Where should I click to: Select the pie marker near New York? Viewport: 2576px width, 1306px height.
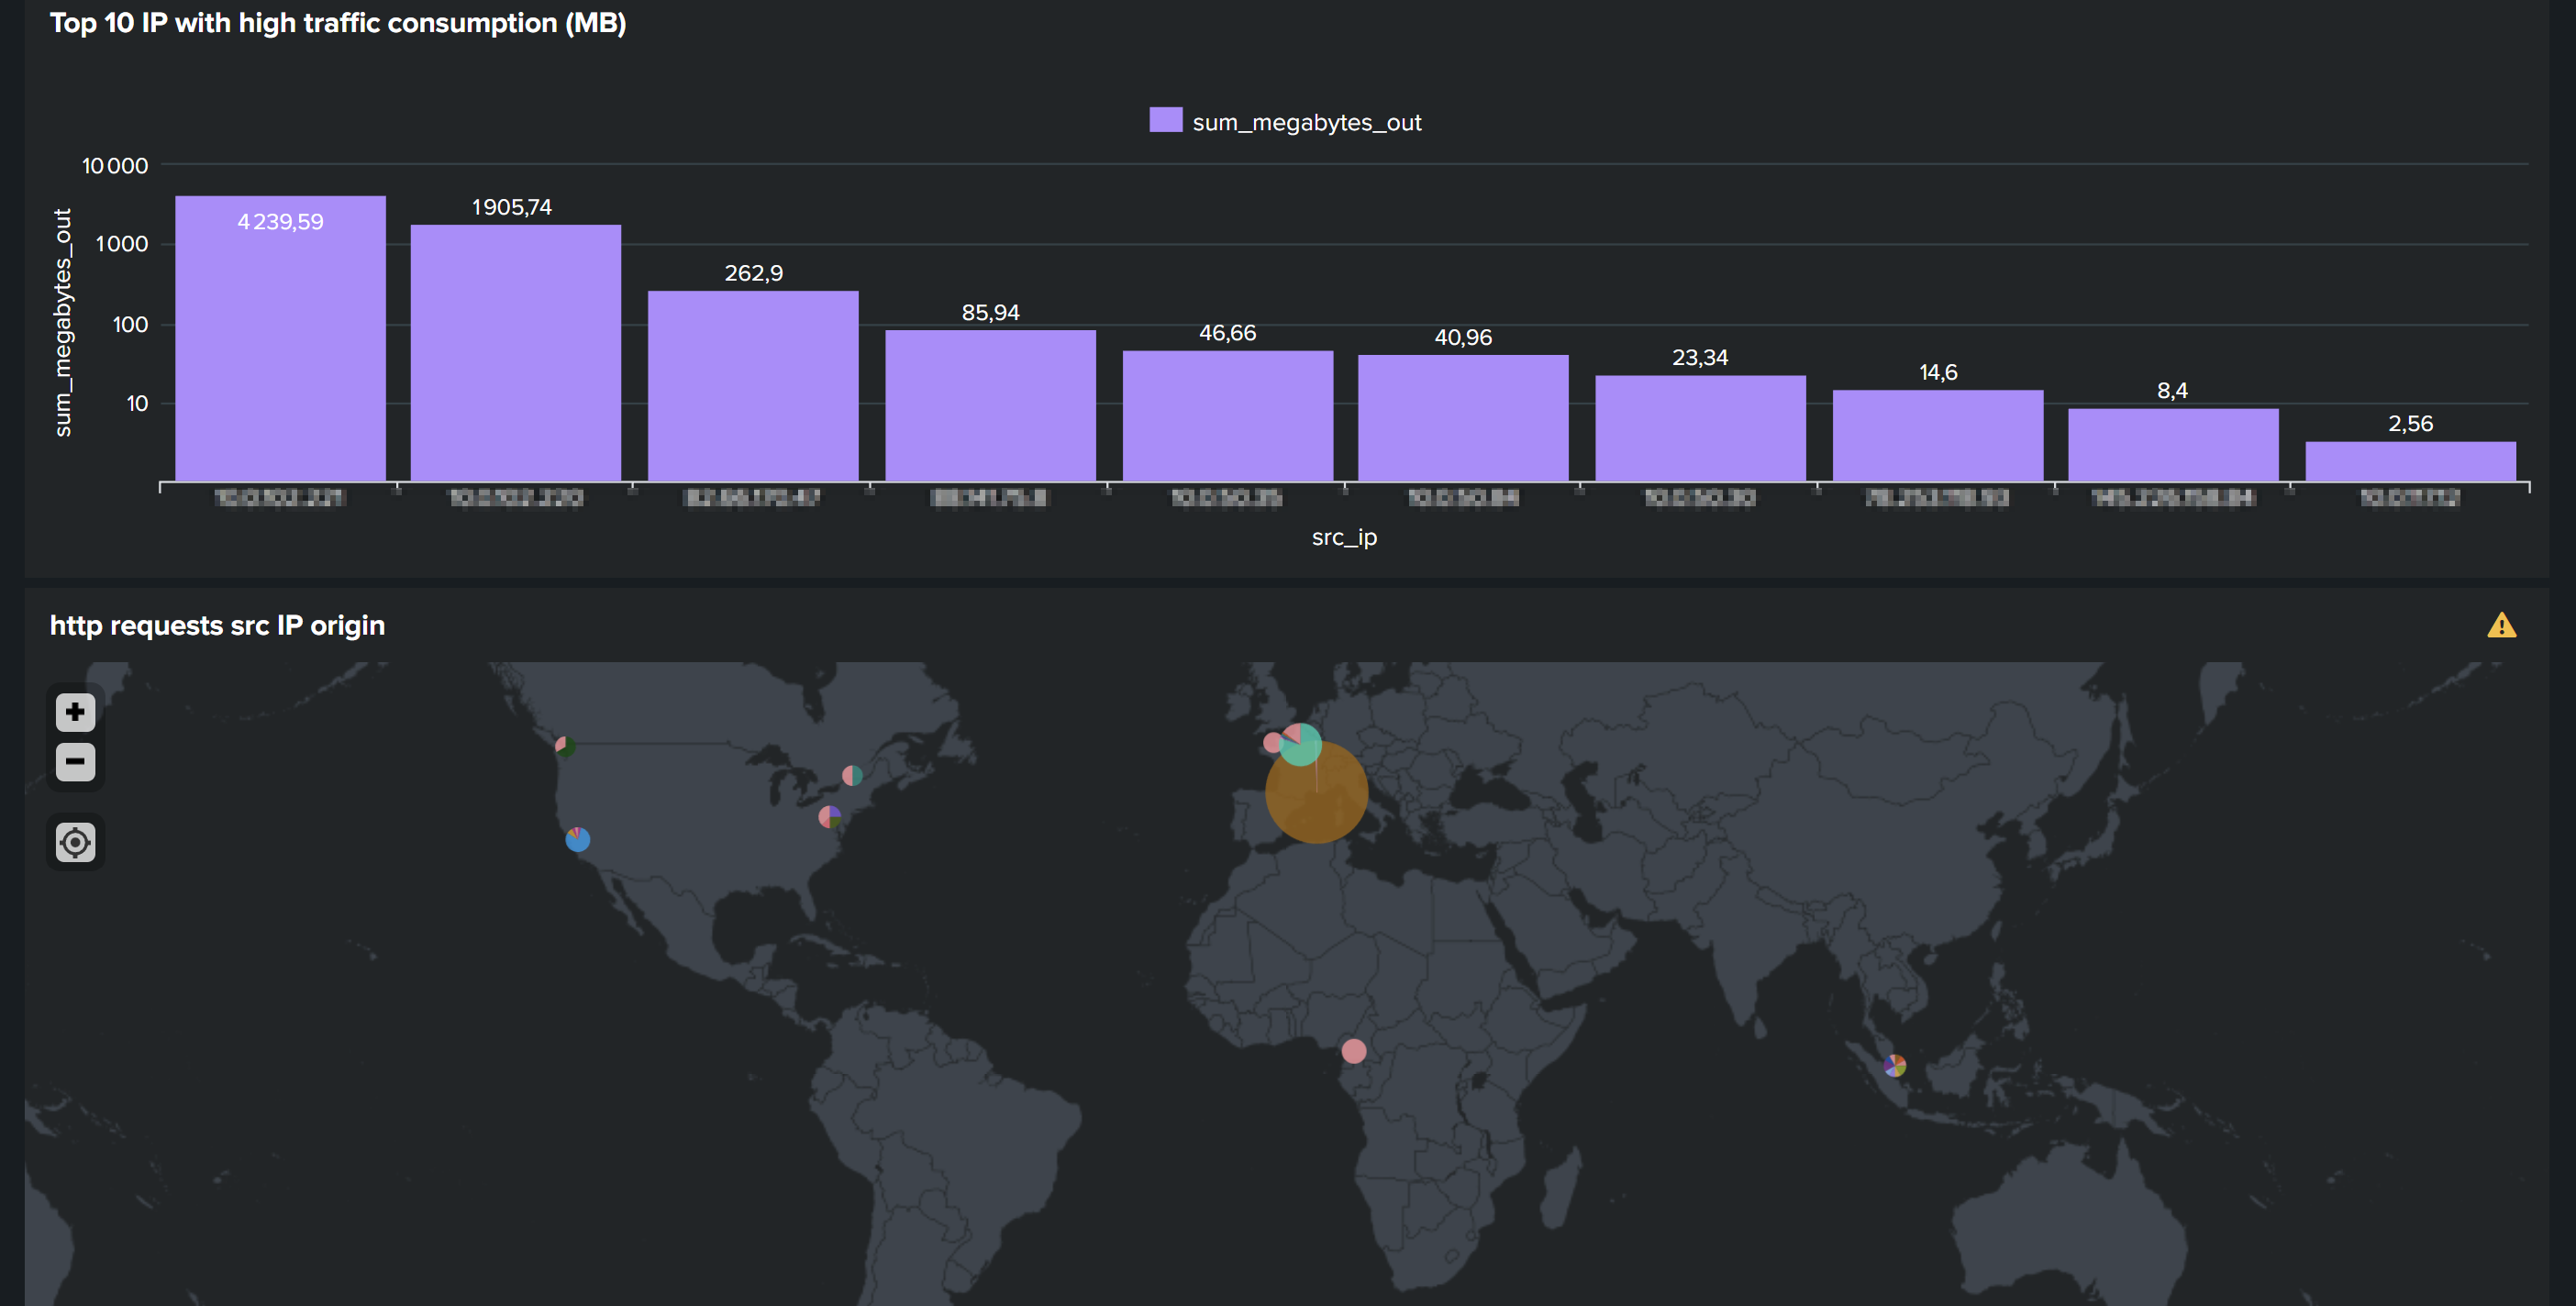click(830, 818)
